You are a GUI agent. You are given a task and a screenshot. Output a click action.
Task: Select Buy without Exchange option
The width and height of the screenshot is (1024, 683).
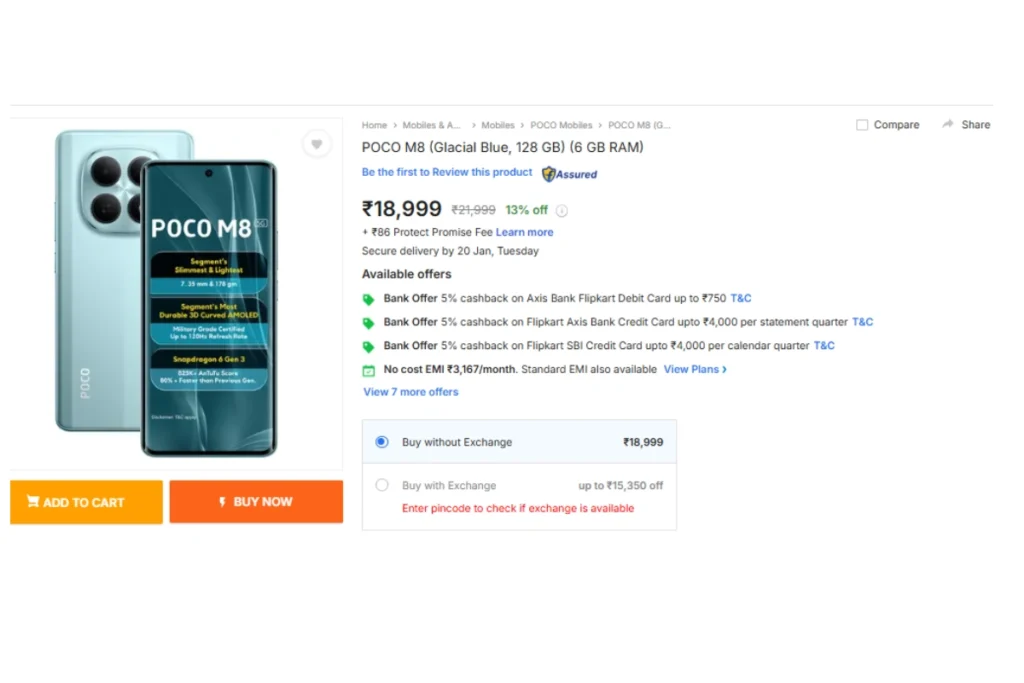(382, 442)
